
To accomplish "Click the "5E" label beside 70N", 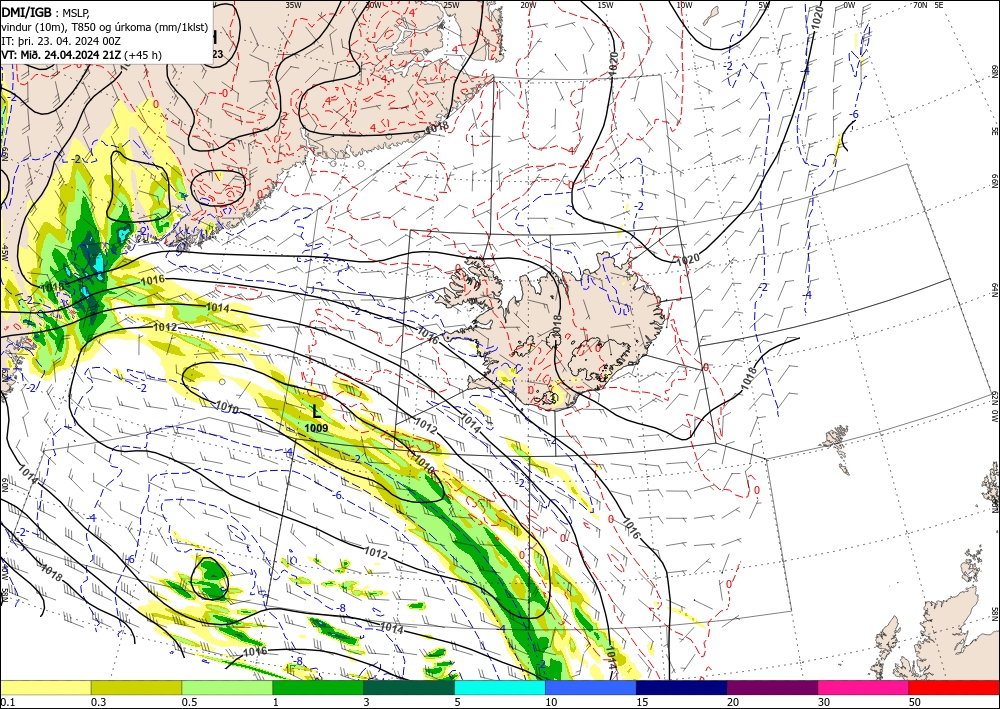I will 939,4.
